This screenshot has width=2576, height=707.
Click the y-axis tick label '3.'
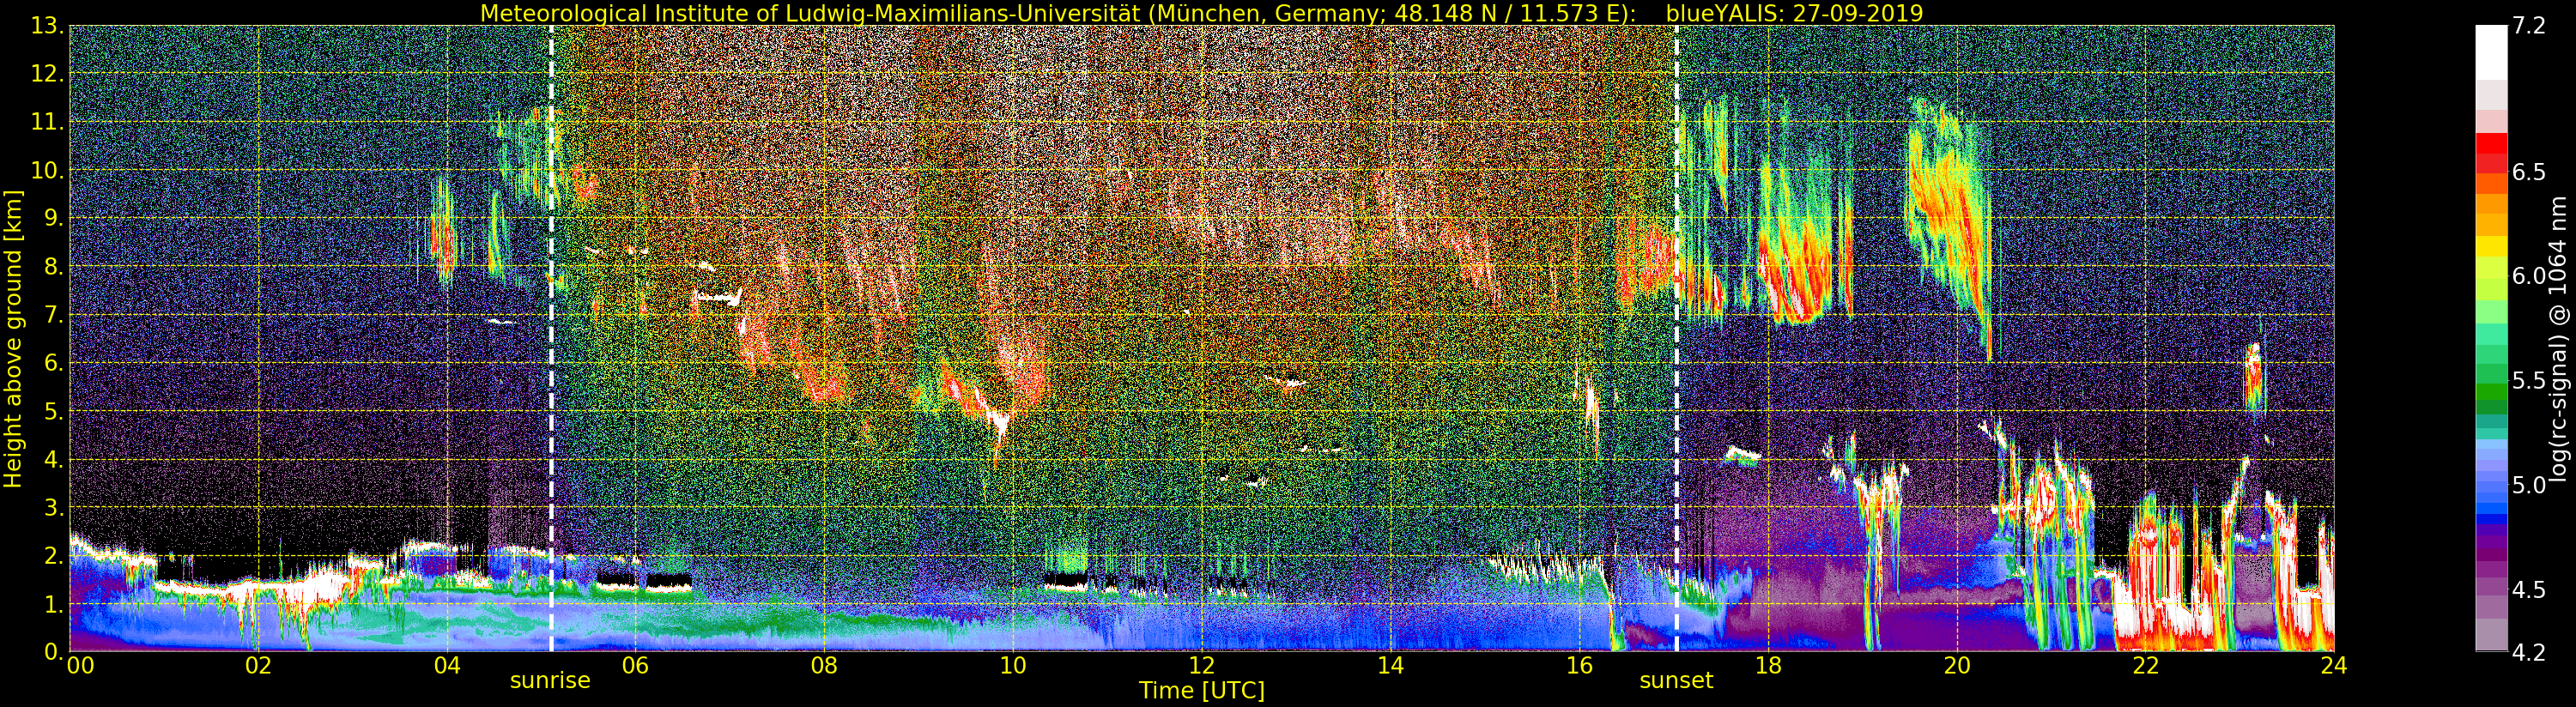coord(54,507)
